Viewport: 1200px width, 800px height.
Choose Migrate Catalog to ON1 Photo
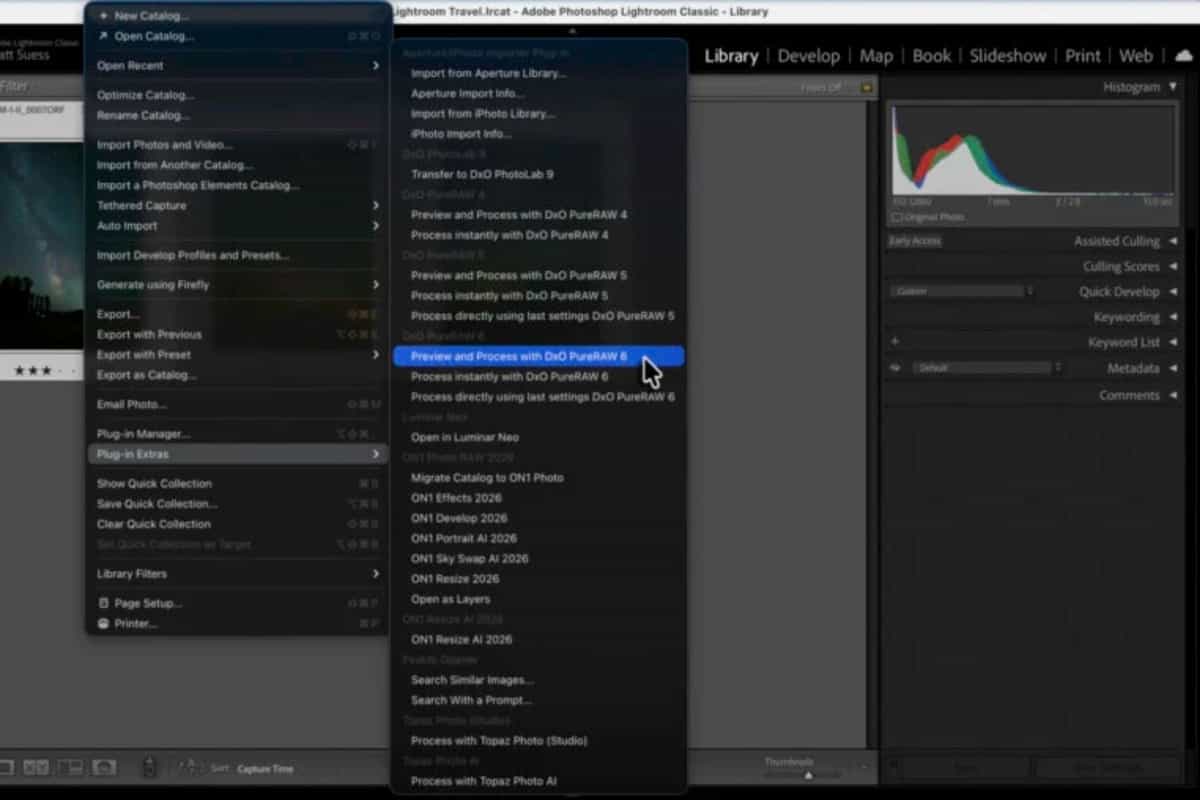(539, 477)
